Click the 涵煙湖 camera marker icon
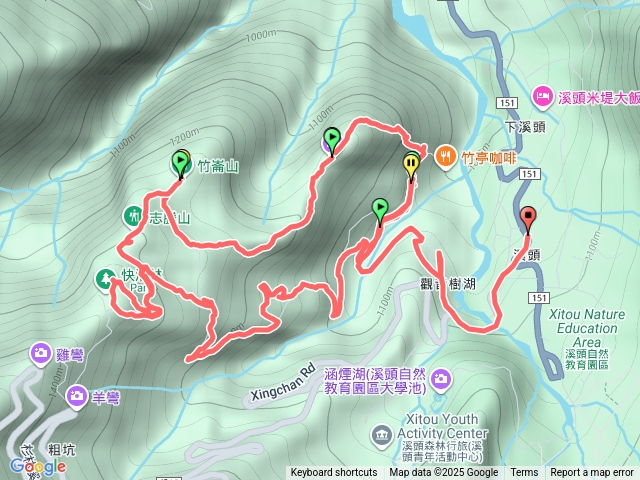 click(440, 380)
